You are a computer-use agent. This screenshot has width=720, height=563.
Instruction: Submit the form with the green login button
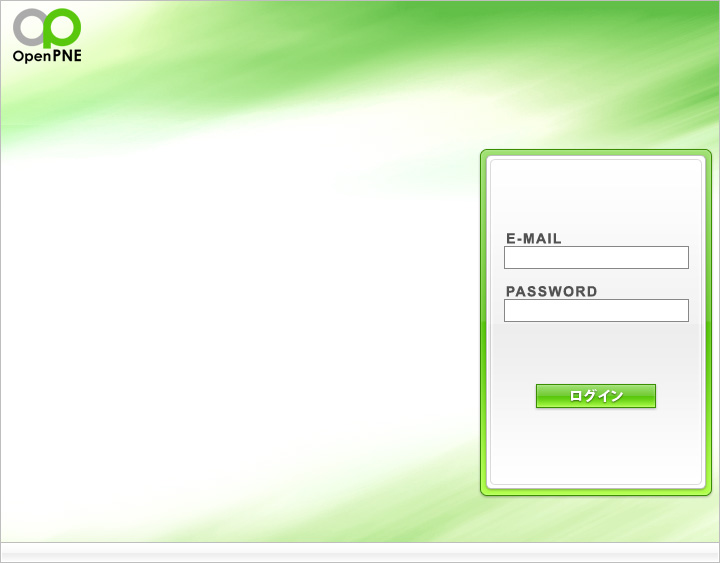pos(596,396)
